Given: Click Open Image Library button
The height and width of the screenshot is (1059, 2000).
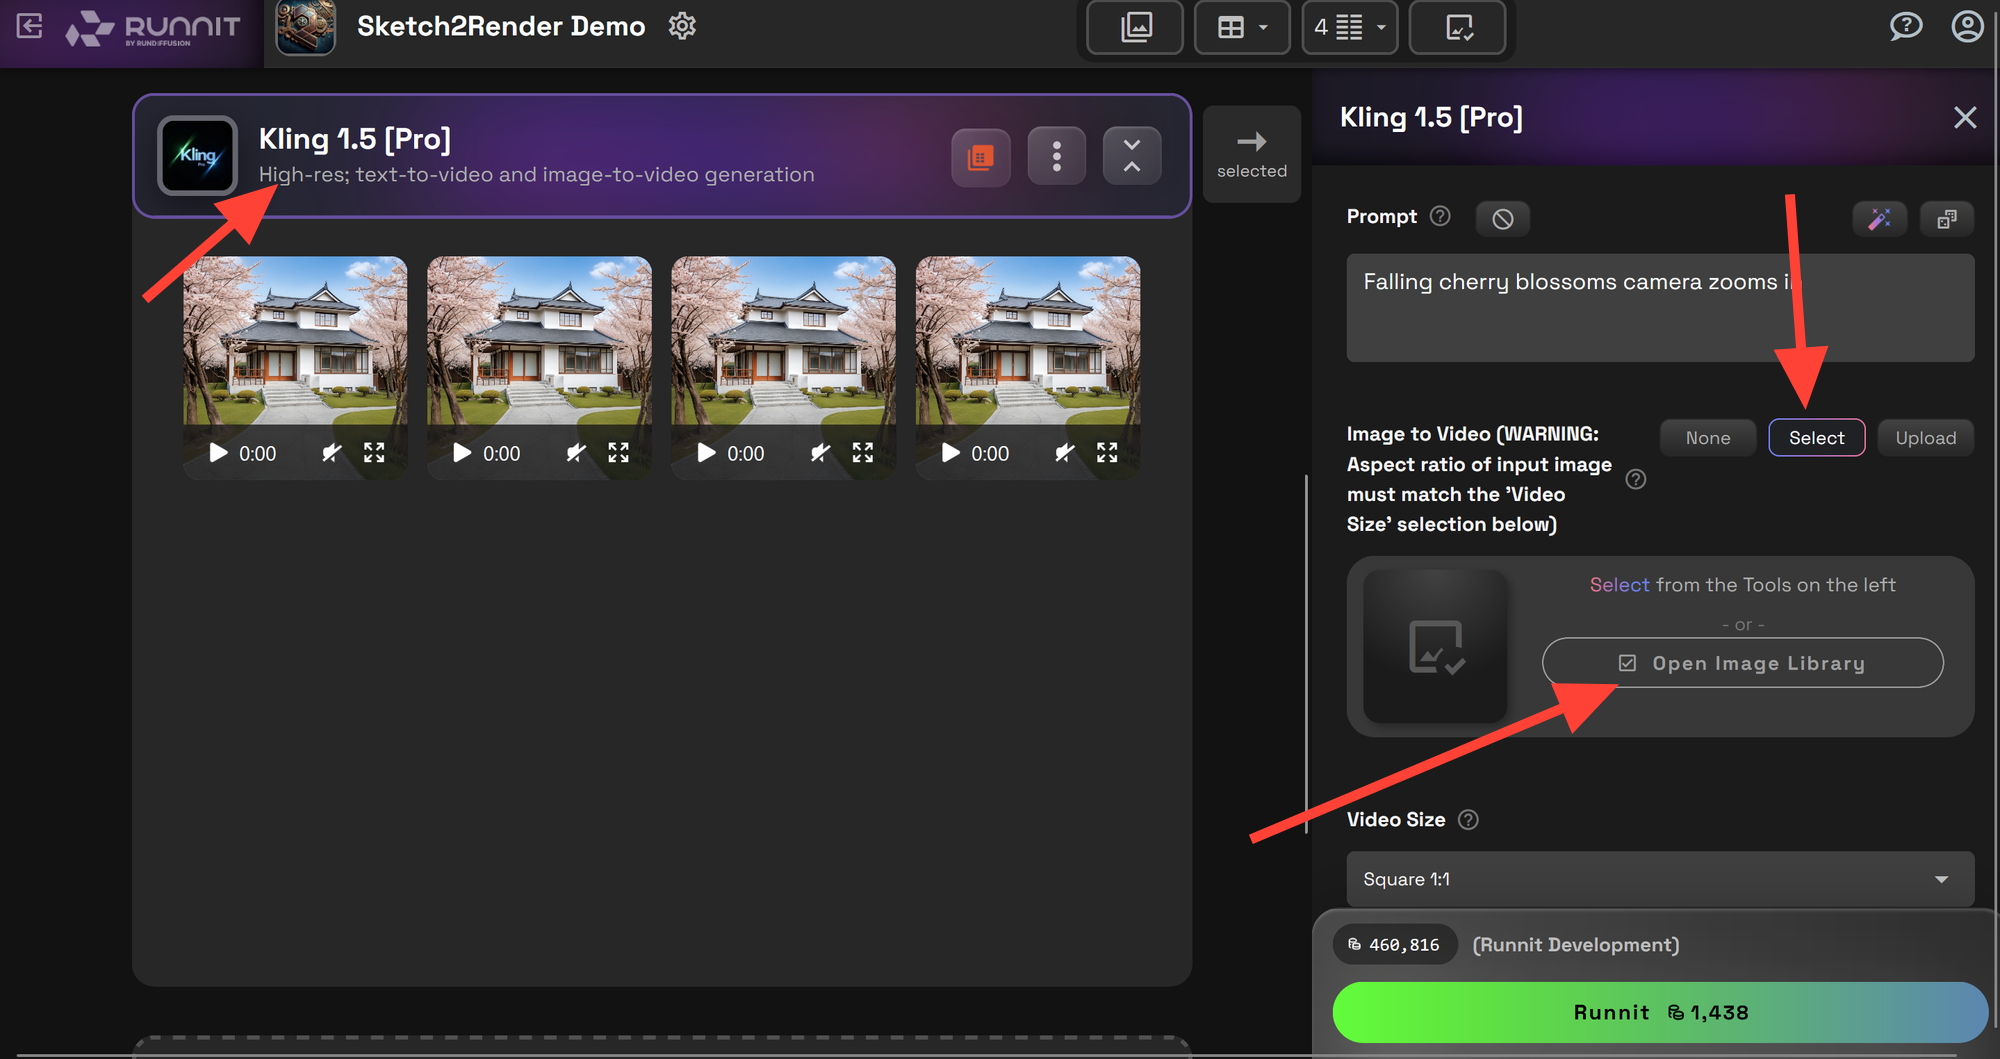Looking at the screenshot, I should click(1742, 663).
